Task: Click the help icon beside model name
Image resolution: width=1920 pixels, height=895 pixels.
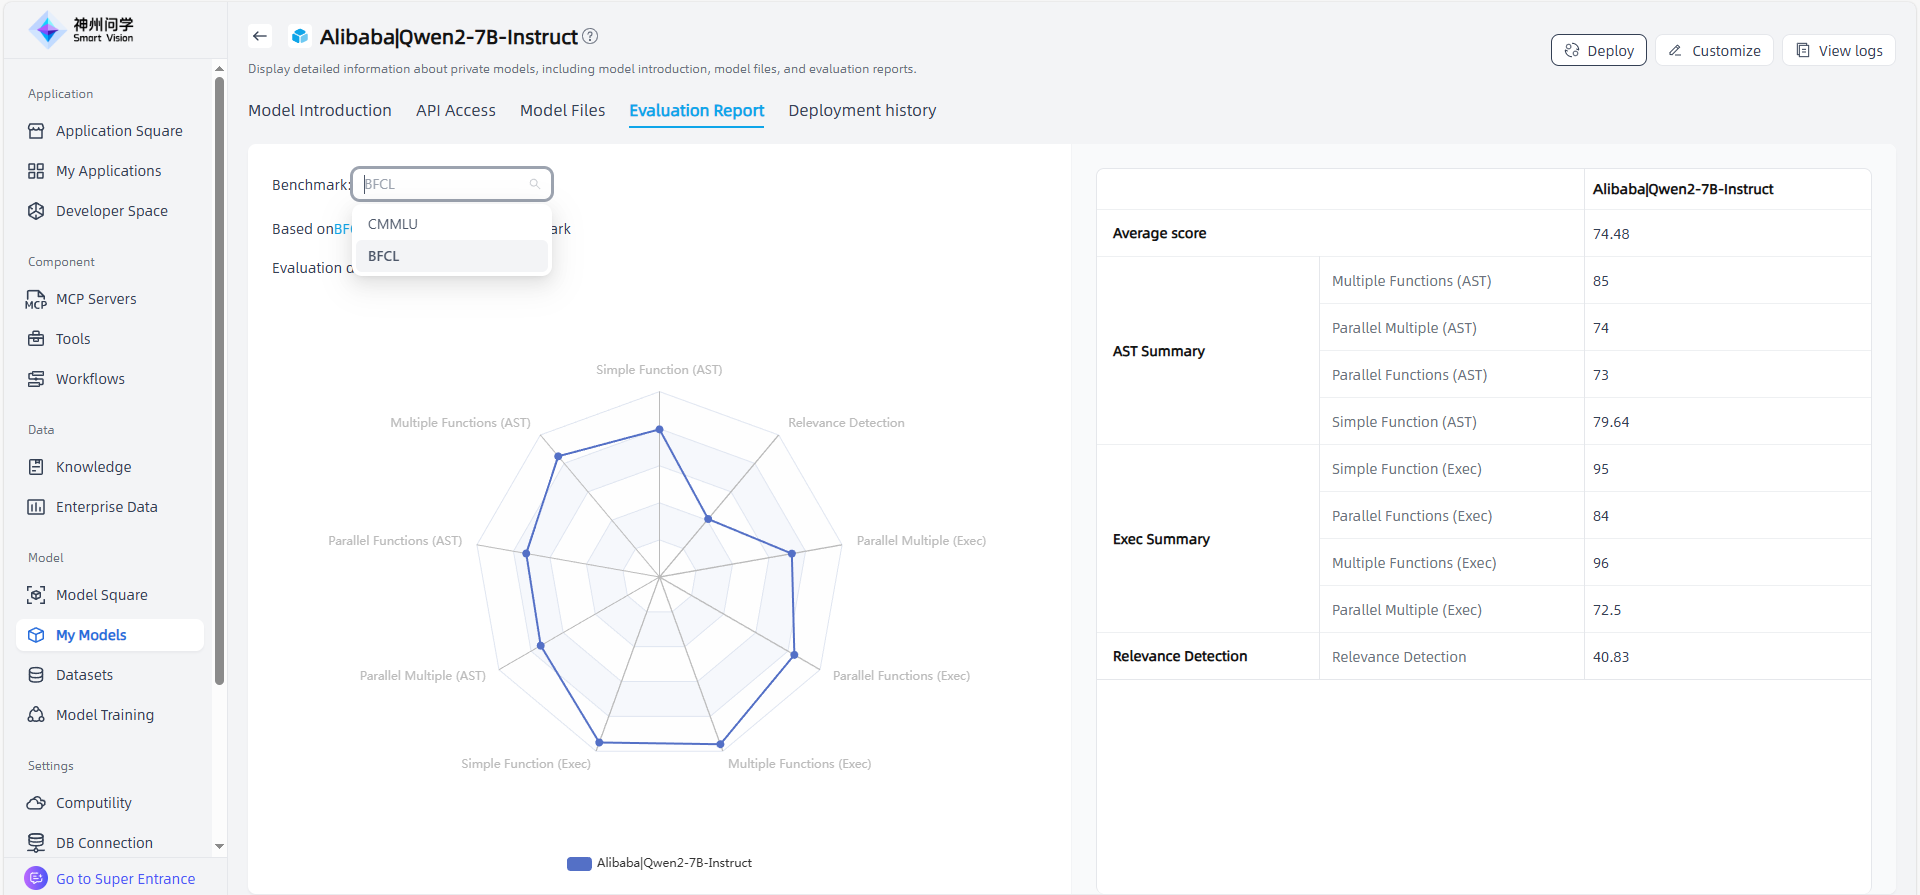Action: [590, 36]
